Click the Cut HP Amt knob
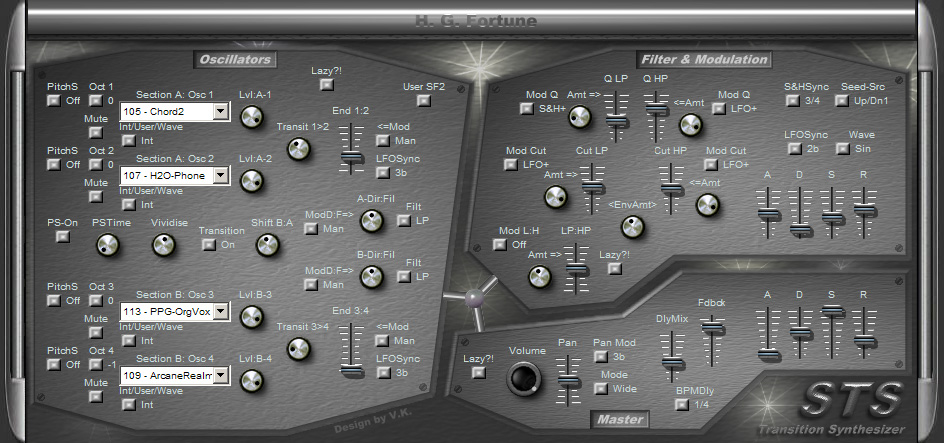 [707, 205]
